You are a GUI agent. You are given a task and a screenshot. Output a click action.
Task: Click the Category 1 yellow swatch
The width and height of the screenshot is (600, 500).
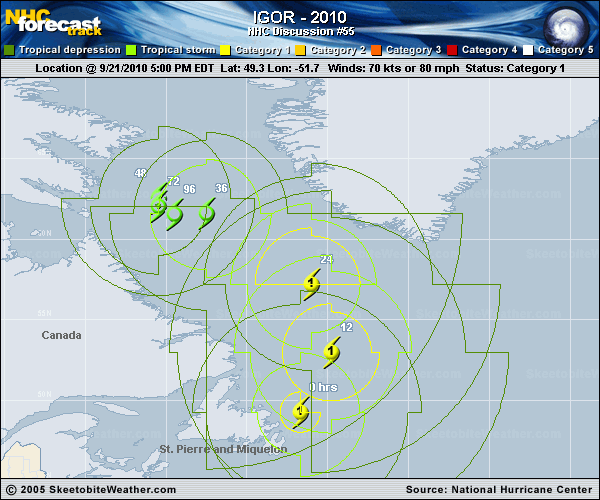[225, 50]
